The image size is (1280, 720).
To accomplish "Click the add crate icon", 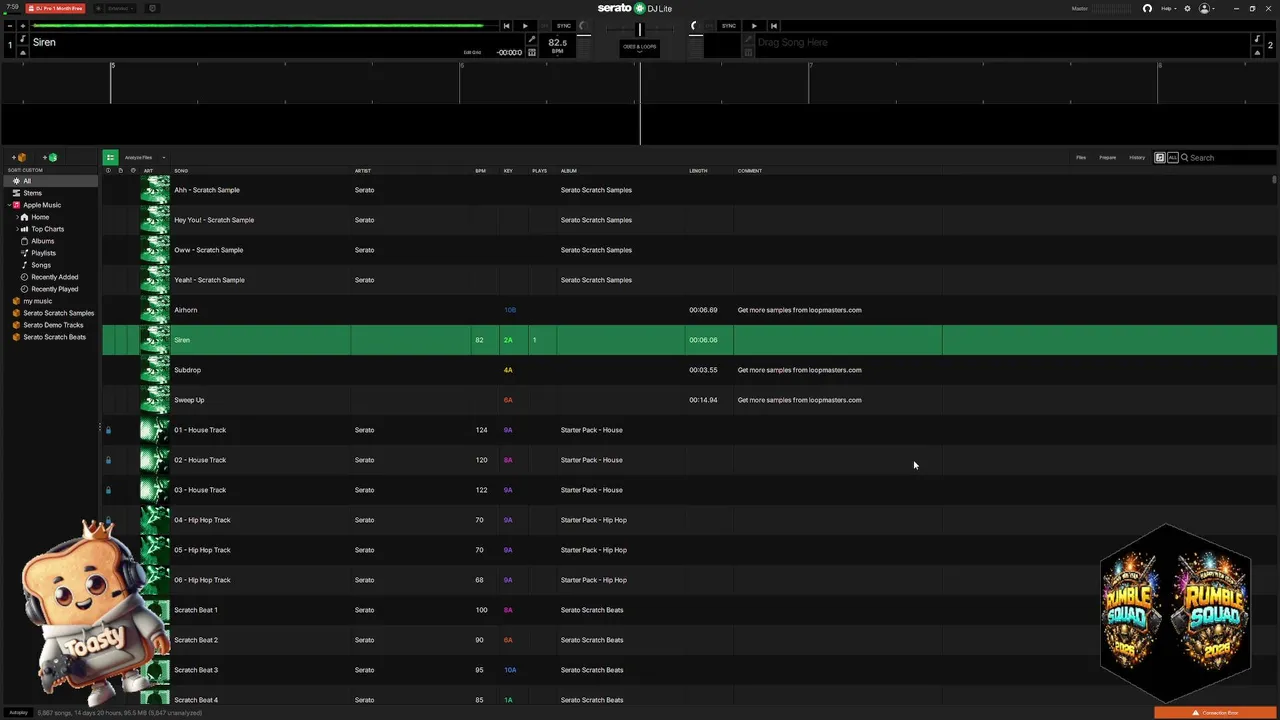I will click(19, 157).
